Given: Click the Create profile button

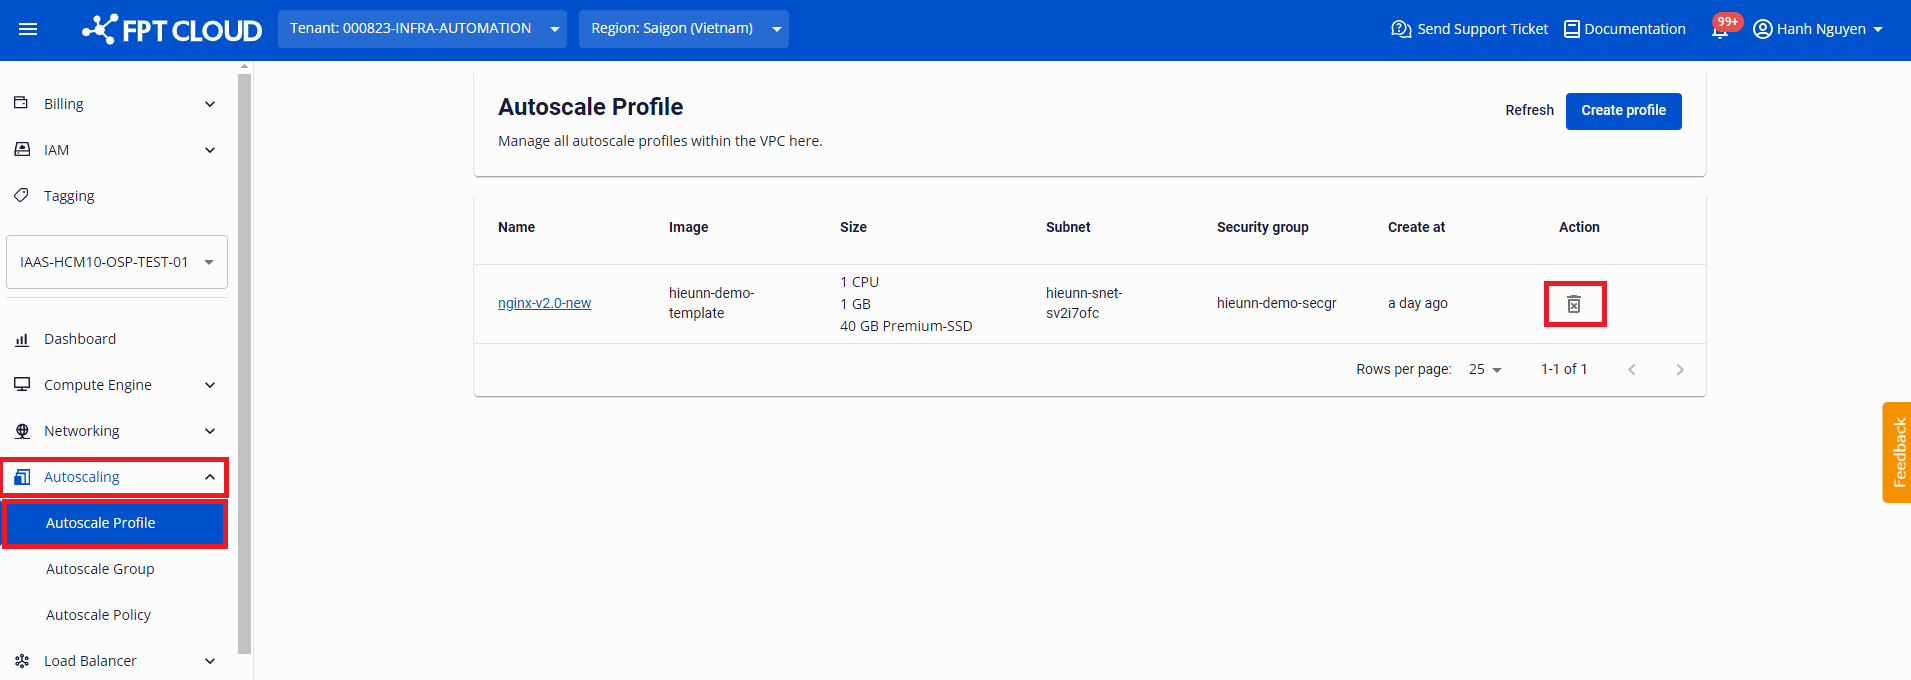Looking at the screenshot, I should click(x=1623, y=111).
